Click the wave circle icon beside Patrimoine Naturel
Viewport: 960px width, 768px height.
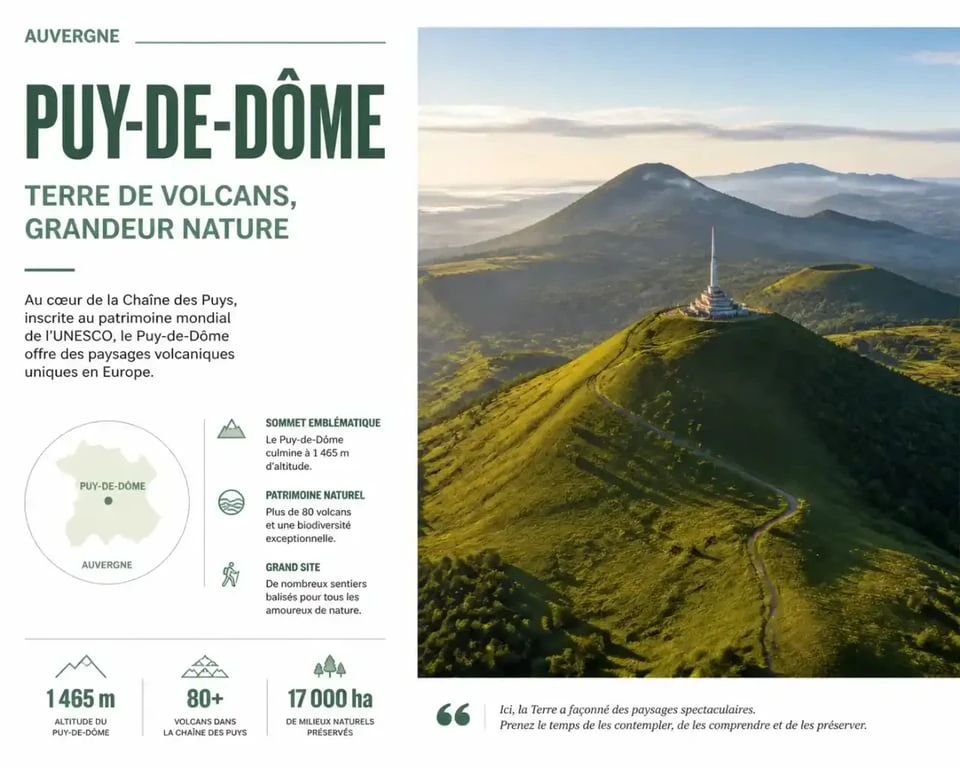(x=231, y=502)
